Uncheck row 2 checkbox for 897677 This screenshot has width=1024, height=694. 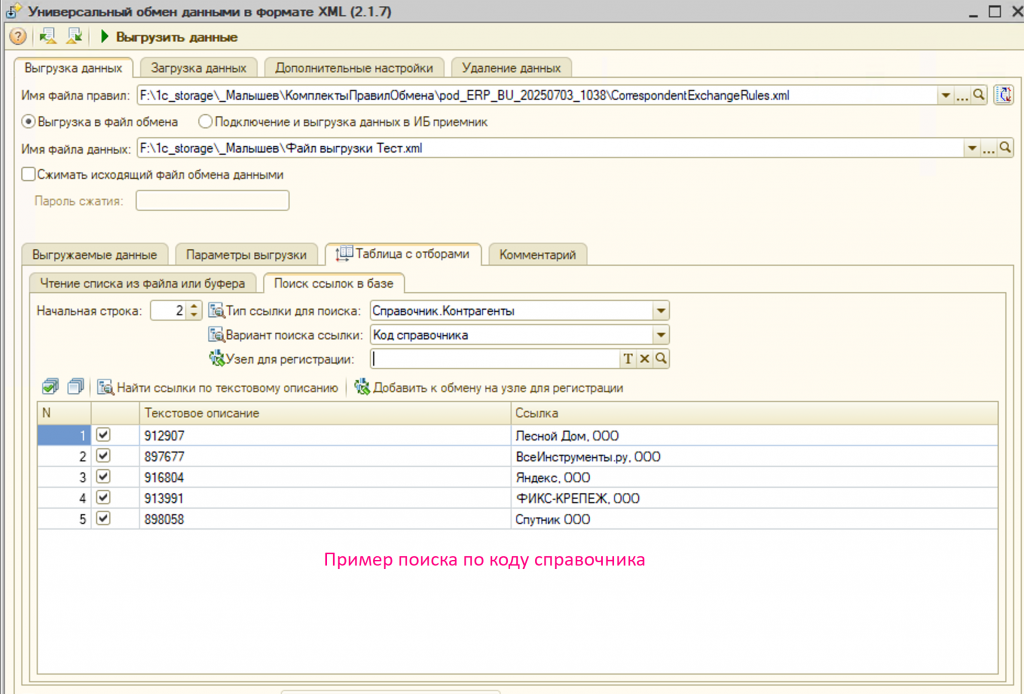[x=103, y=456]
